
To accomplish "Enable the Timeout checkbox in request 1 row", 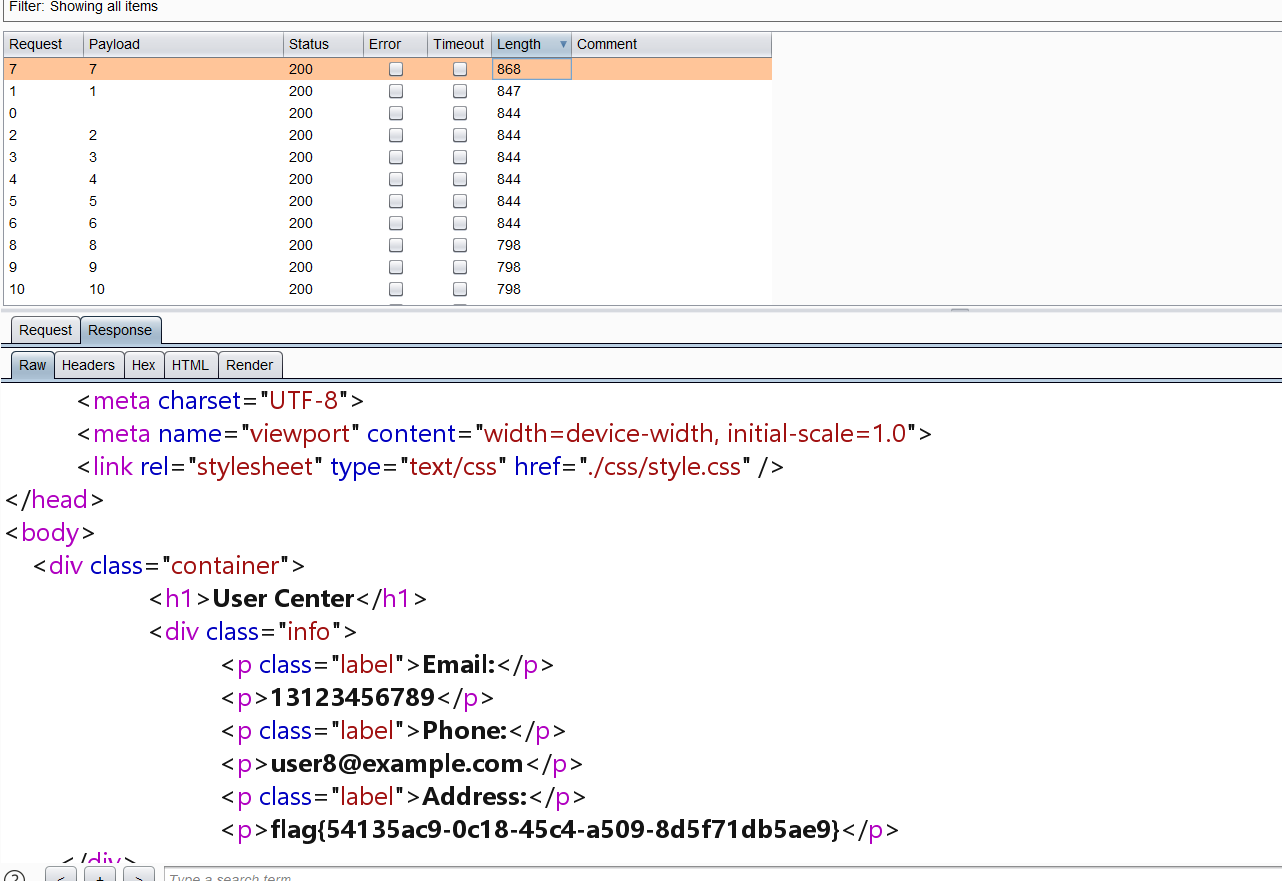I will click(460, 91).
